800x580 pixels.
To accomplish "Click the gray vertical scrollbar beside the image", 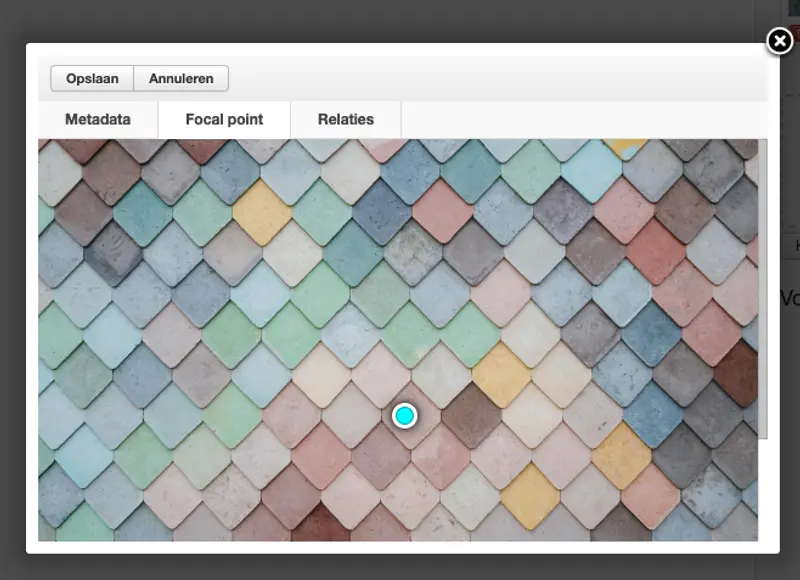I will [x=763, y=288].
